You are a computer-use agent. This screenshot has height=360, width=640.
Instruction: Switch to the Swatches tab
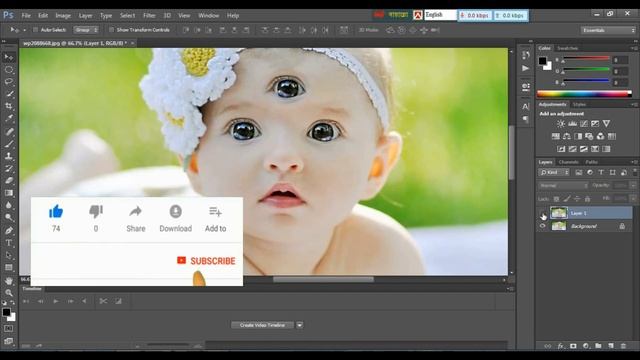pyautogui.click(x=567, y=48)
